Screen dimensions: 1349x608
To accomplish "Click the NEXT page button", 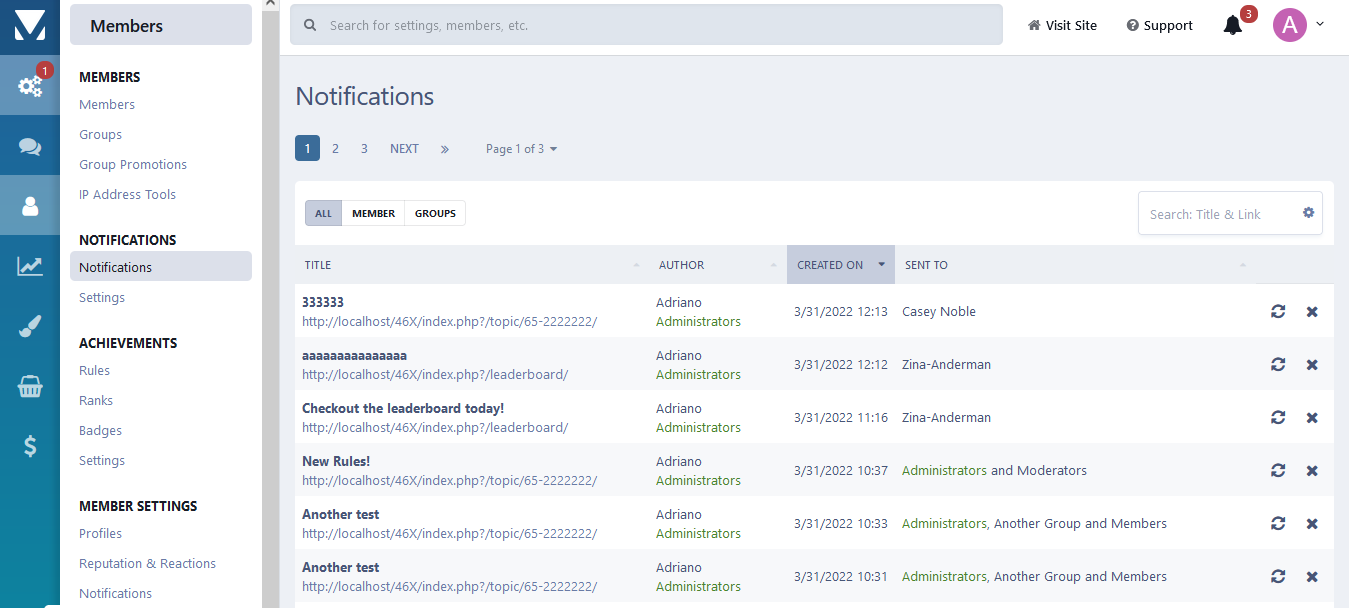I will pyautogui.click(x=404, y=149).
